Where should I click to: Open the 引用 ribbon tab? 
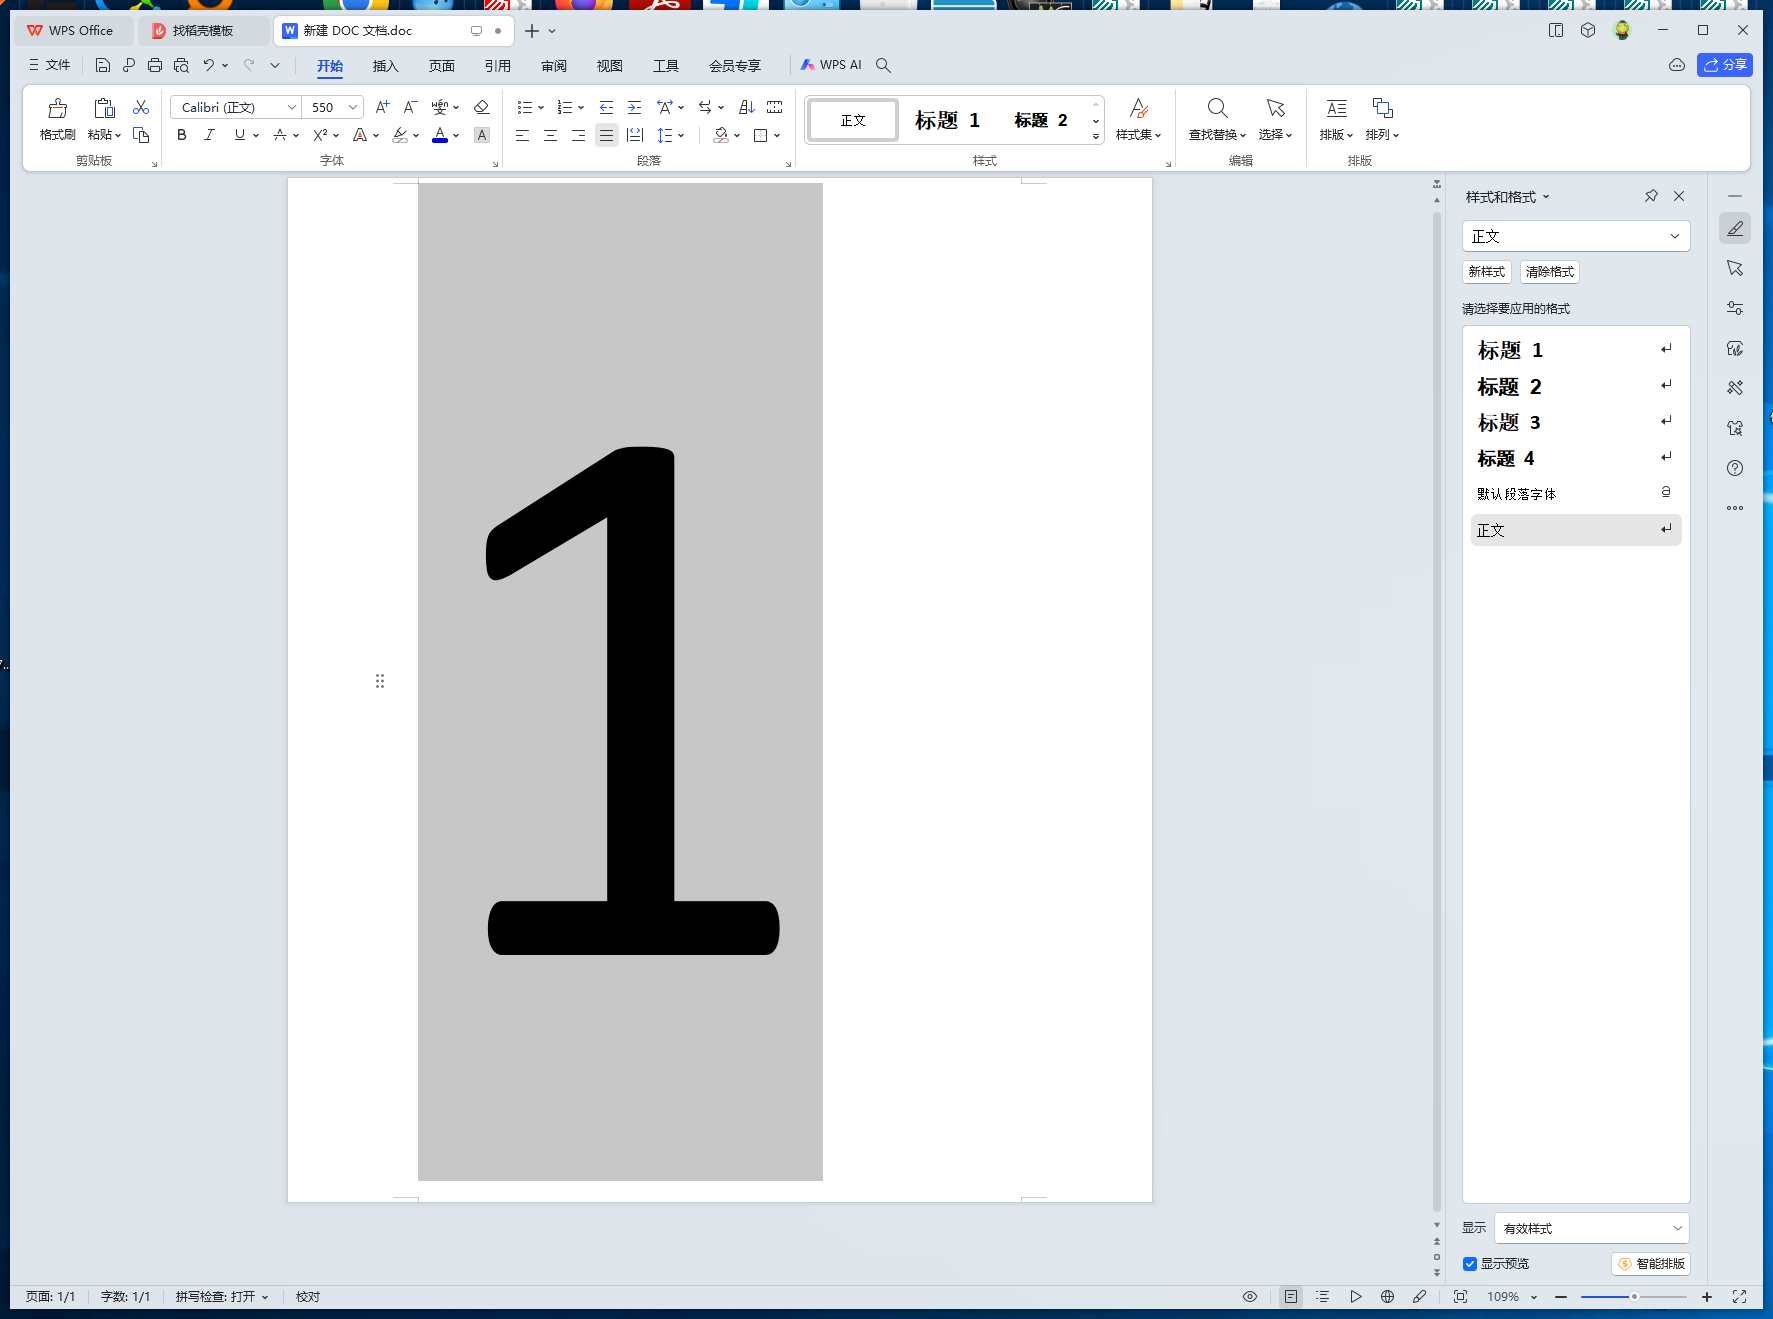497,65
